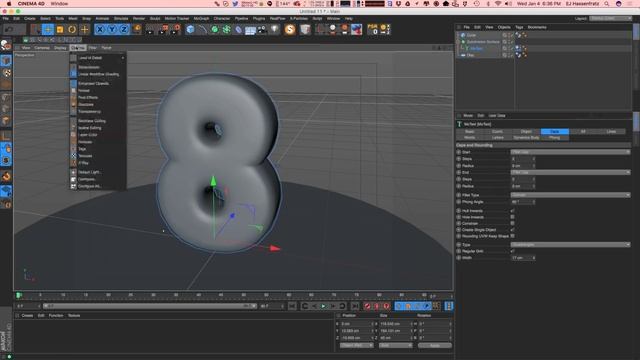Switch to the Caps tab
This screenshot has height=360, width=640.
click(554, 131)
